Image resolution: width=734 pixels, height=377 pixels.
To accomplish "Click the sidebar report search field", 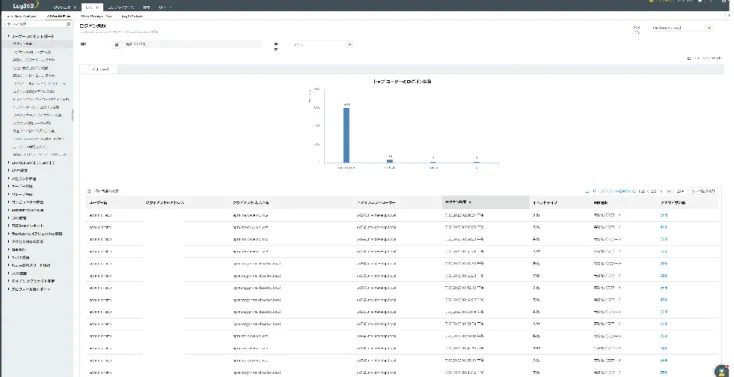I will point(36,24).
